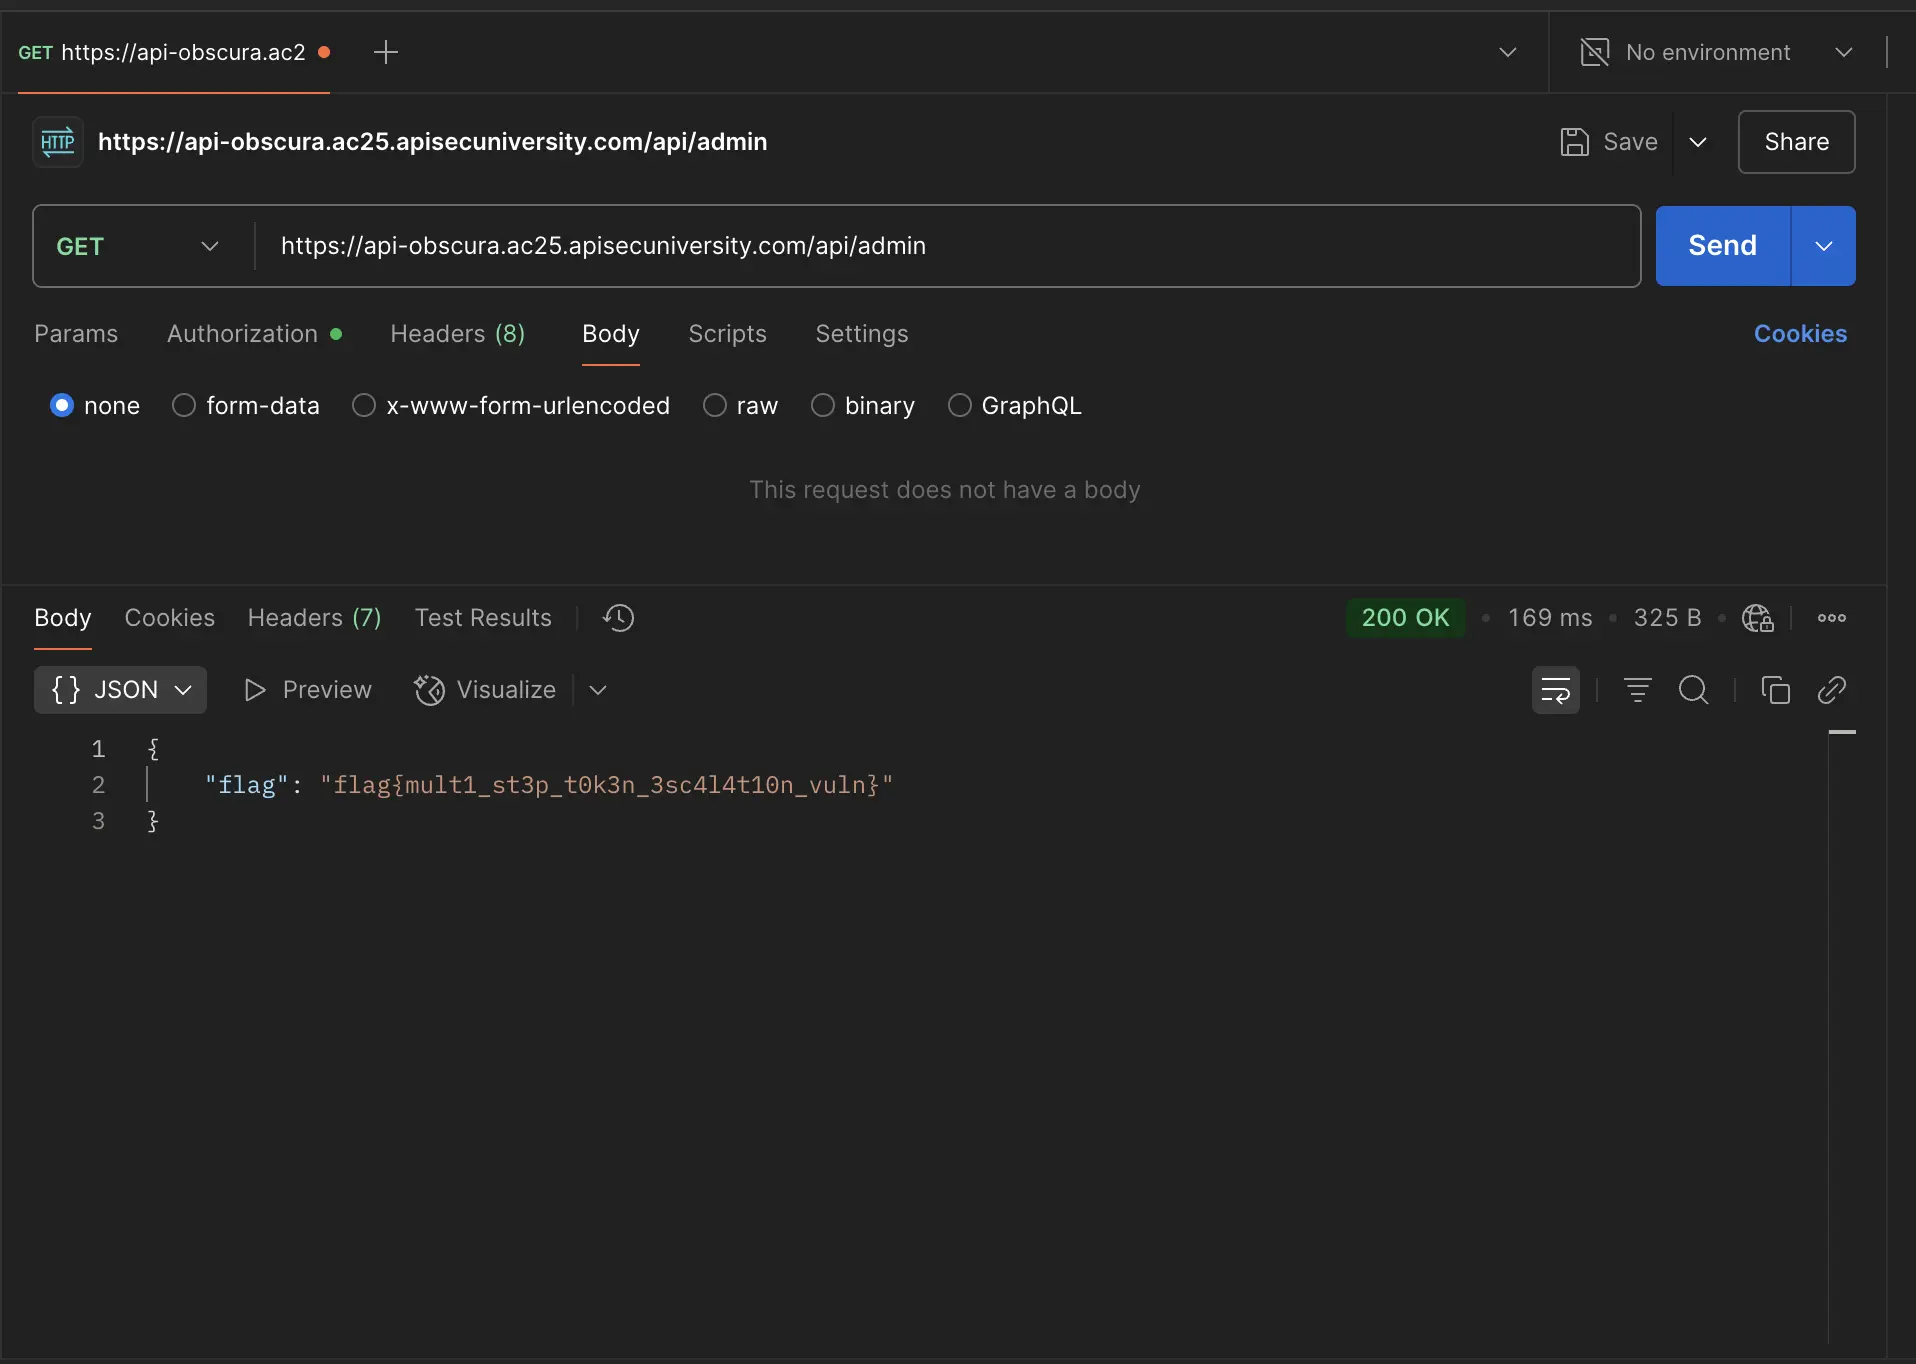Image resolution: width=1916 pixels, height=1364 pixels.
Task: Click the no-environment icon
Action: pyautogui.click(x=1594, y=52)
